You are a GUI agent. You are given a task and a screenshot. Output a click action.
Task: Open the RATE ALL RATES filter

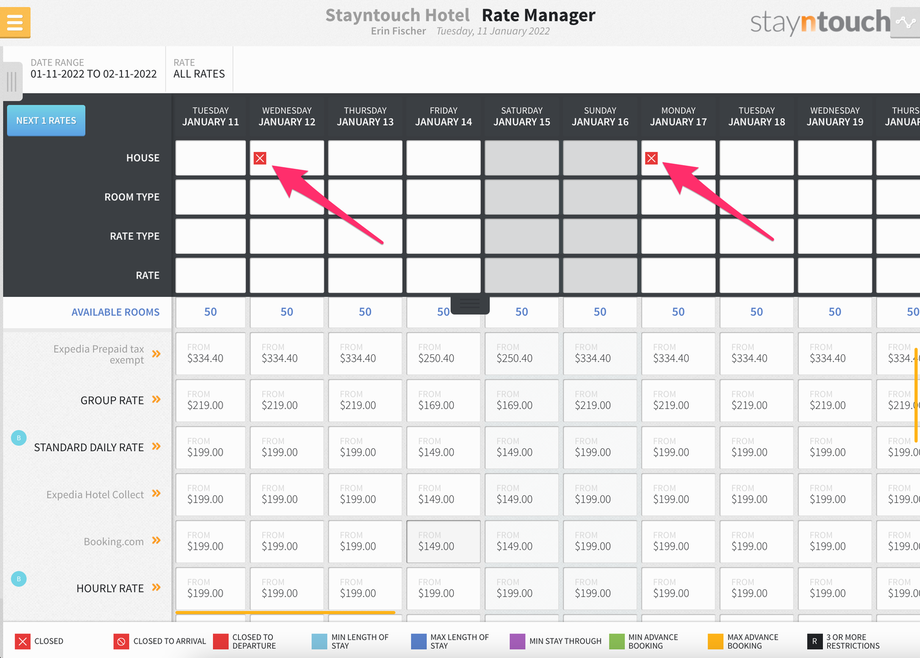(x=199, y=69)
